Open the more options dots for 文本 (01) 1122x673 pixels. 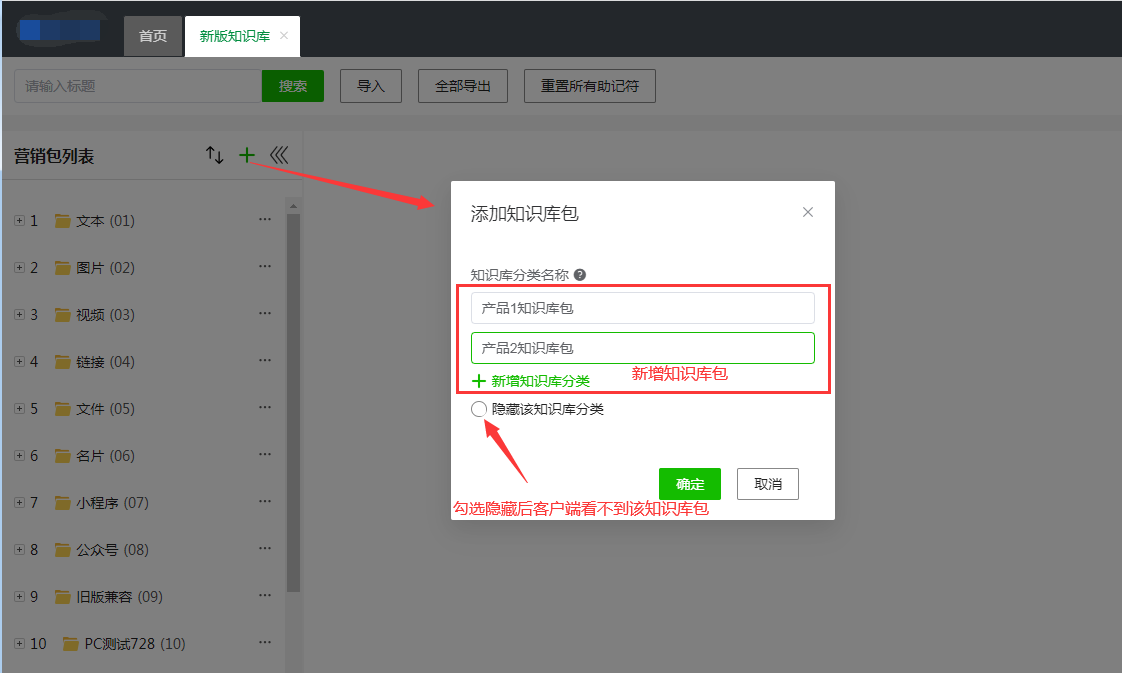pos(265,220)
